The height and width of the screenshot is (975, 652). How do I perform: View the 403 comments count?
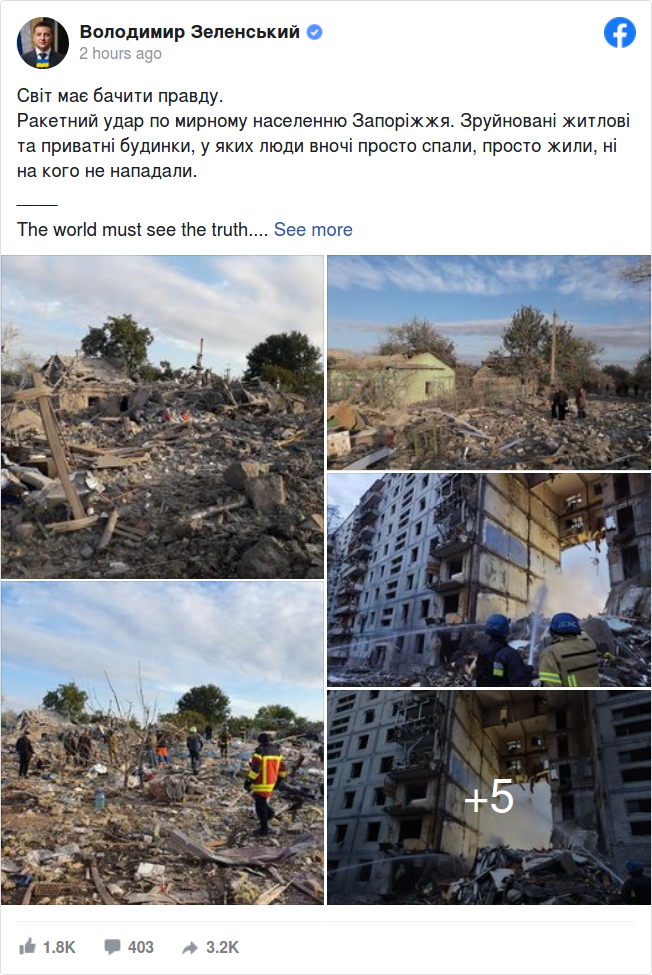[x=140, y=947]
